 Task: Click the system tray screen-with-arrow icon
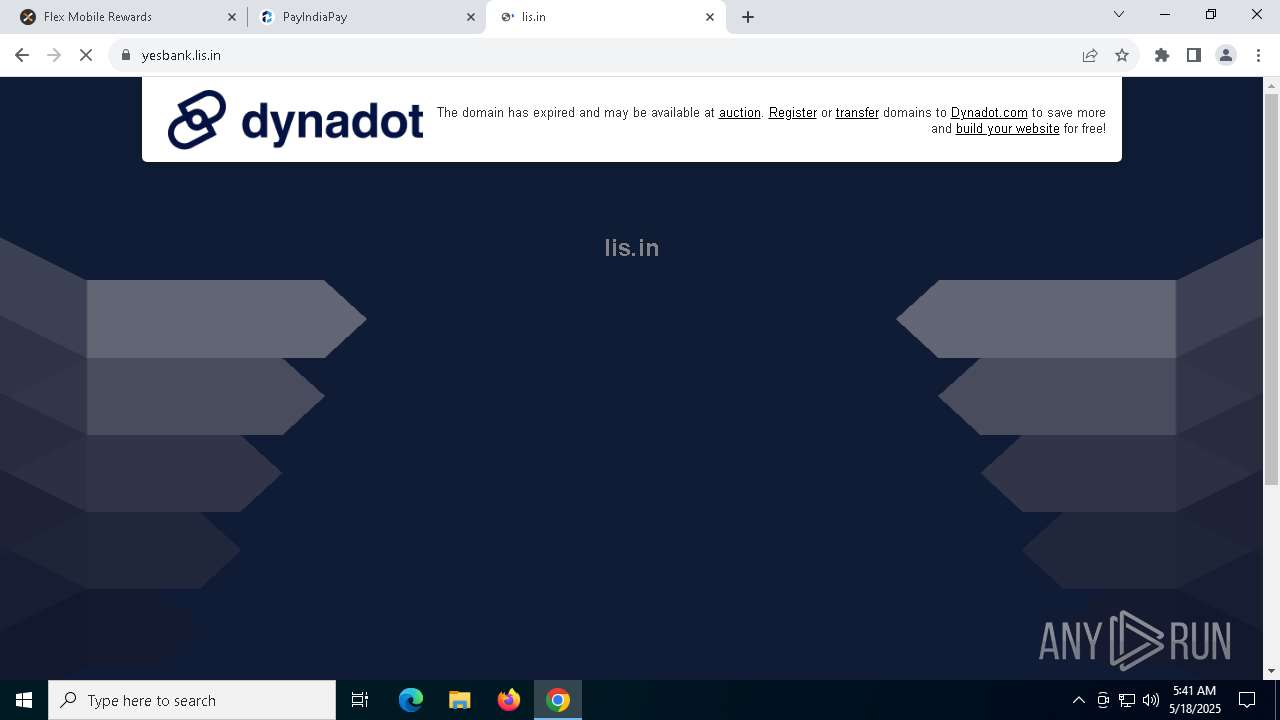[1103, 700]
